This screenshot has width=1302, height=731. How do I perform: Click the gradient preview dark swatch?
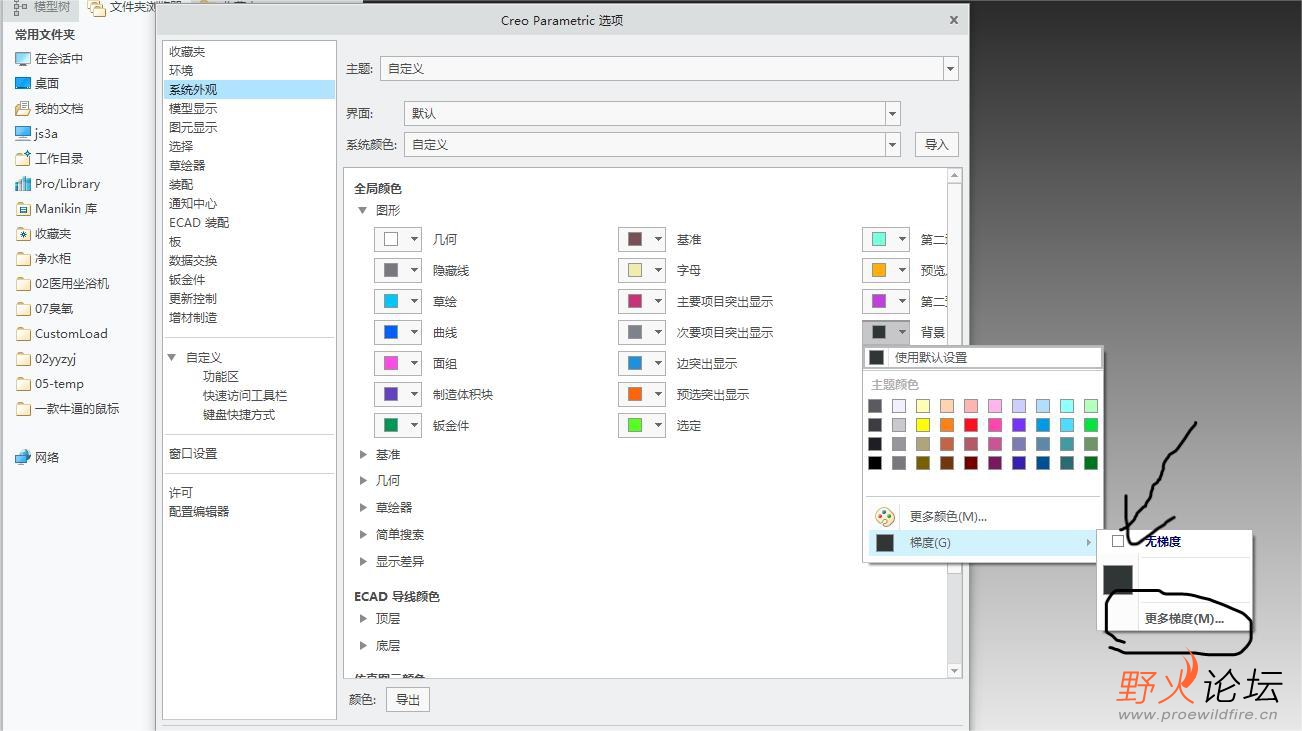(x=1118, y=579)
